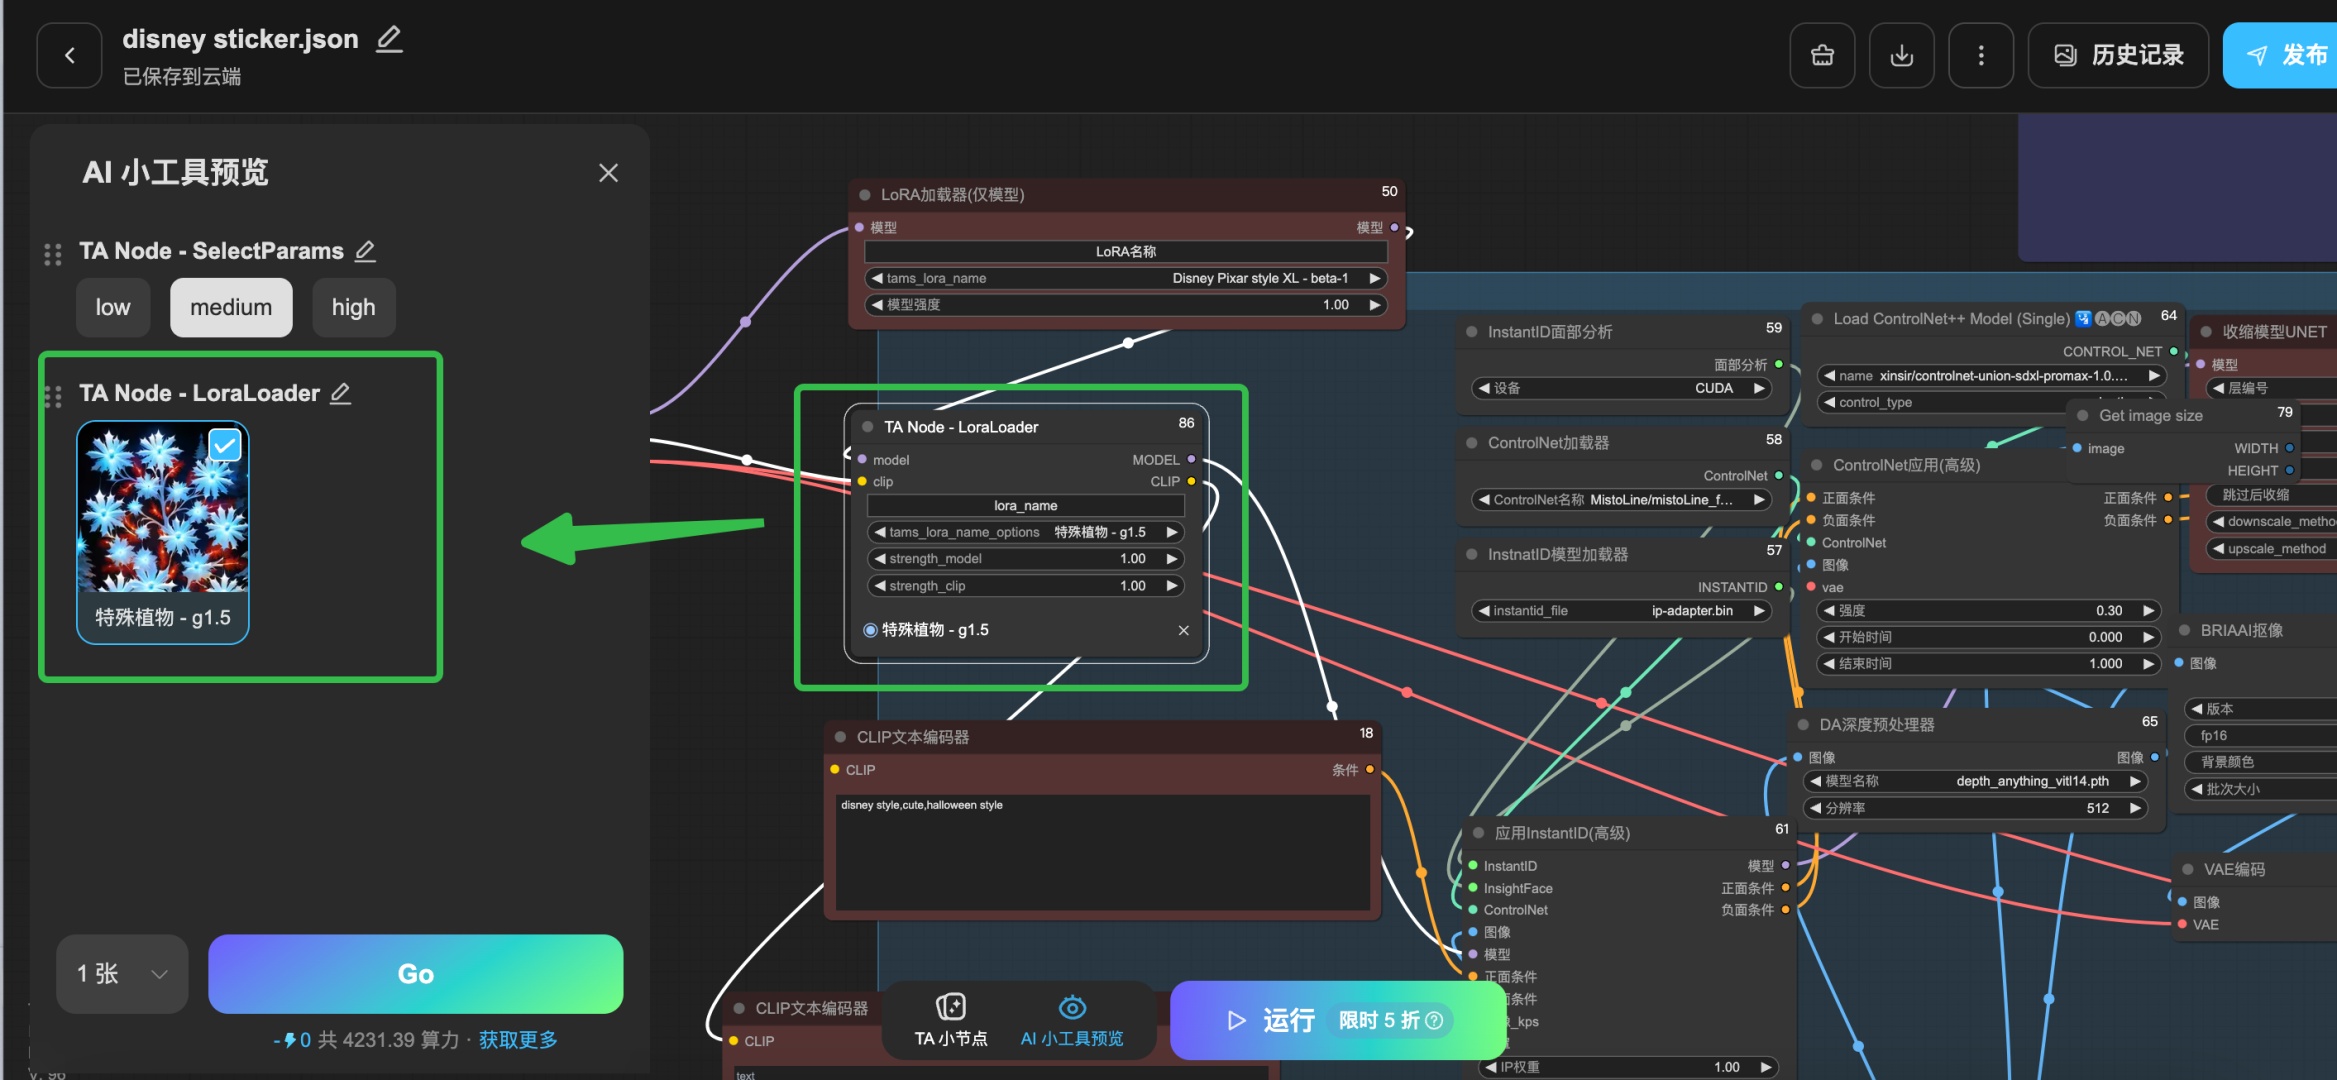This screenshot has height=1080, width=2337.
Task: Select the 特殊植物 - g1.5 radio option
Action: click(870, 630)
